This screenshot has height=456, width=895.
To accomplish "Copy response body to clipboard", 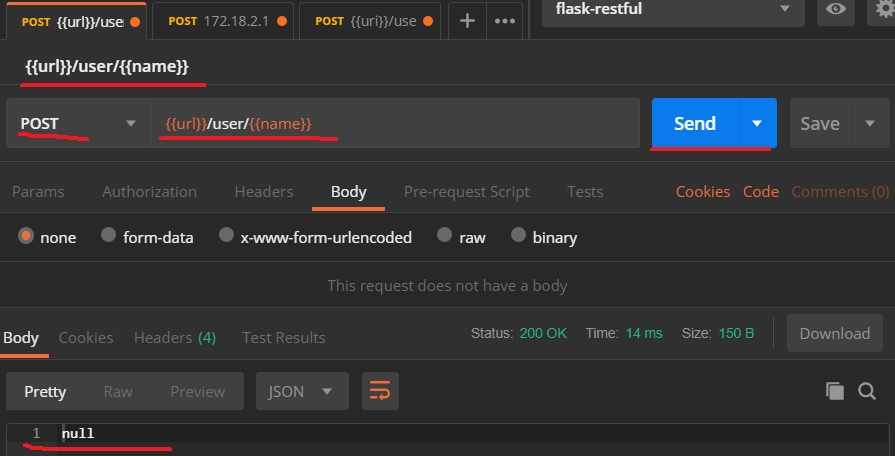I will pos(834,391).
